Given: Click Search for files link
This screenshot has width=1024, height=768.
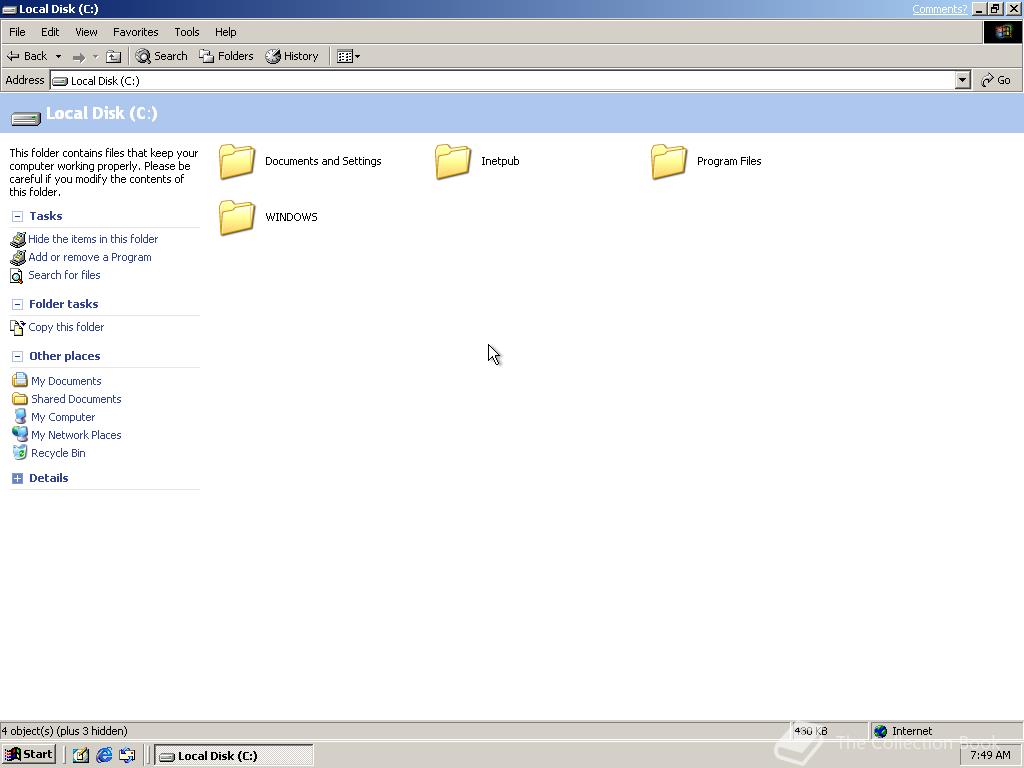Looking at the screenshot, I should 64,275.
